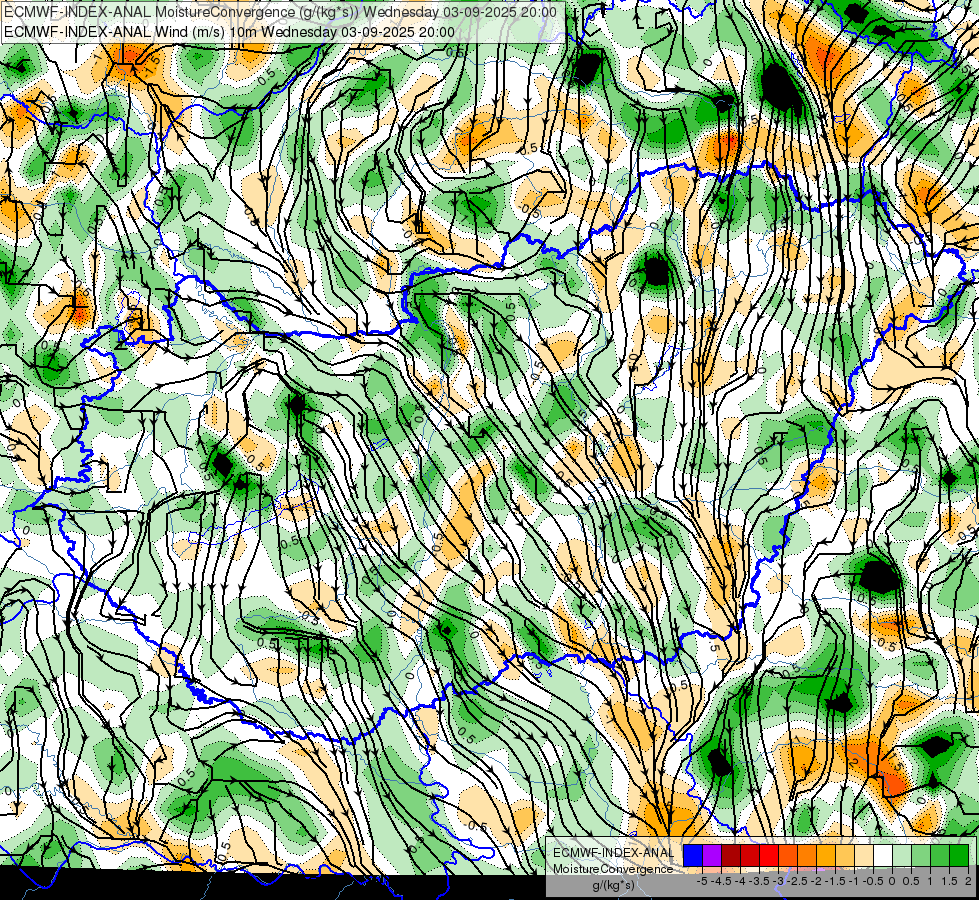Image resolution: width=979 pixels, height=900 pixels.
Task: Select the bright red swatch between -3.5 and -3
Action: [x=769, y=855]
